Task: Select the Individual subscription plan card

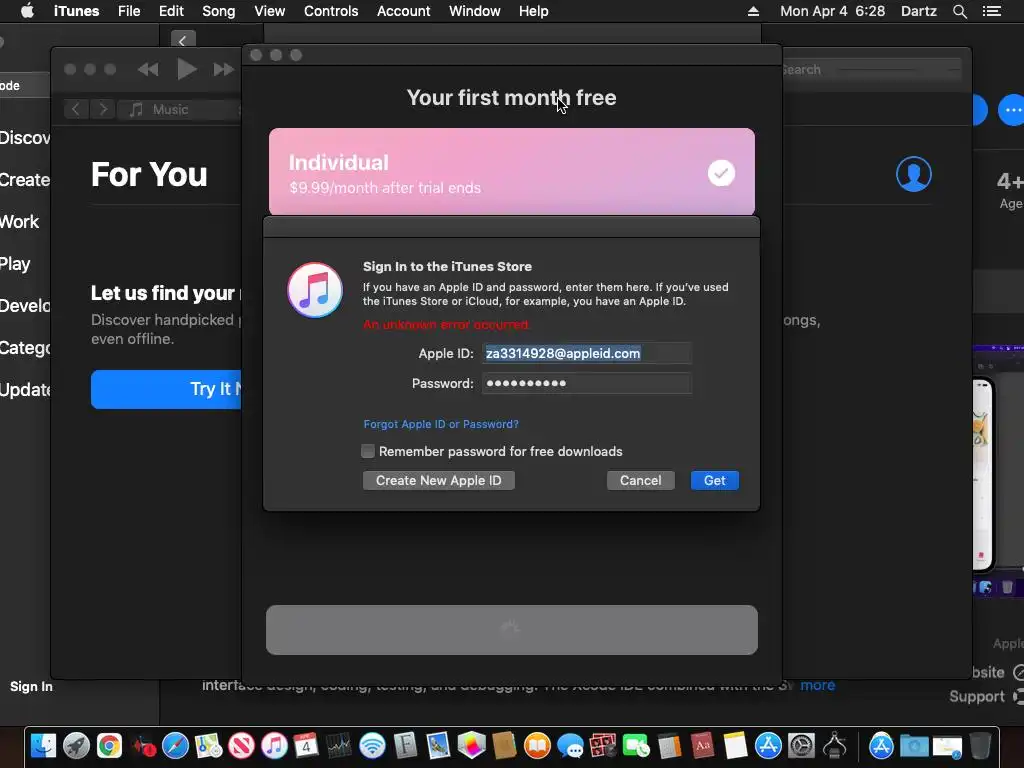Action: coord(512,171)
